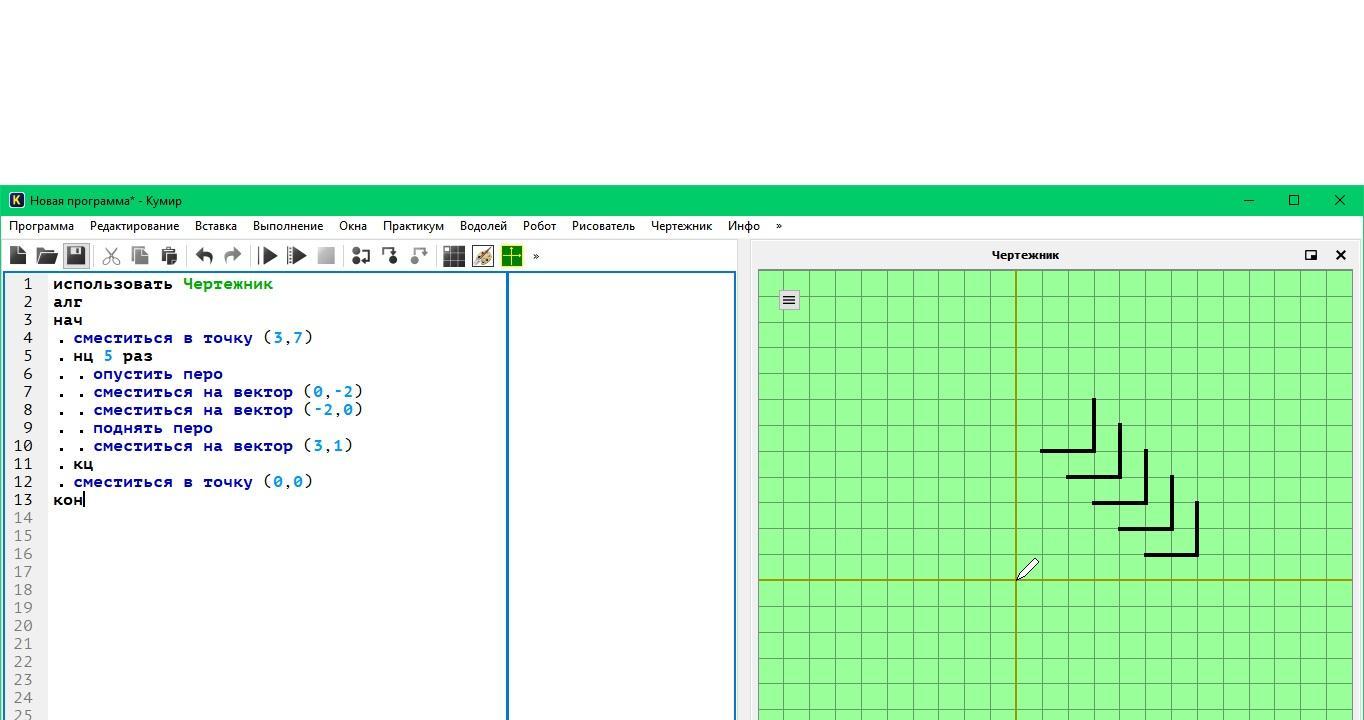
Task: Click the 'алг' line in code
Action: click(x=68, y=302)
